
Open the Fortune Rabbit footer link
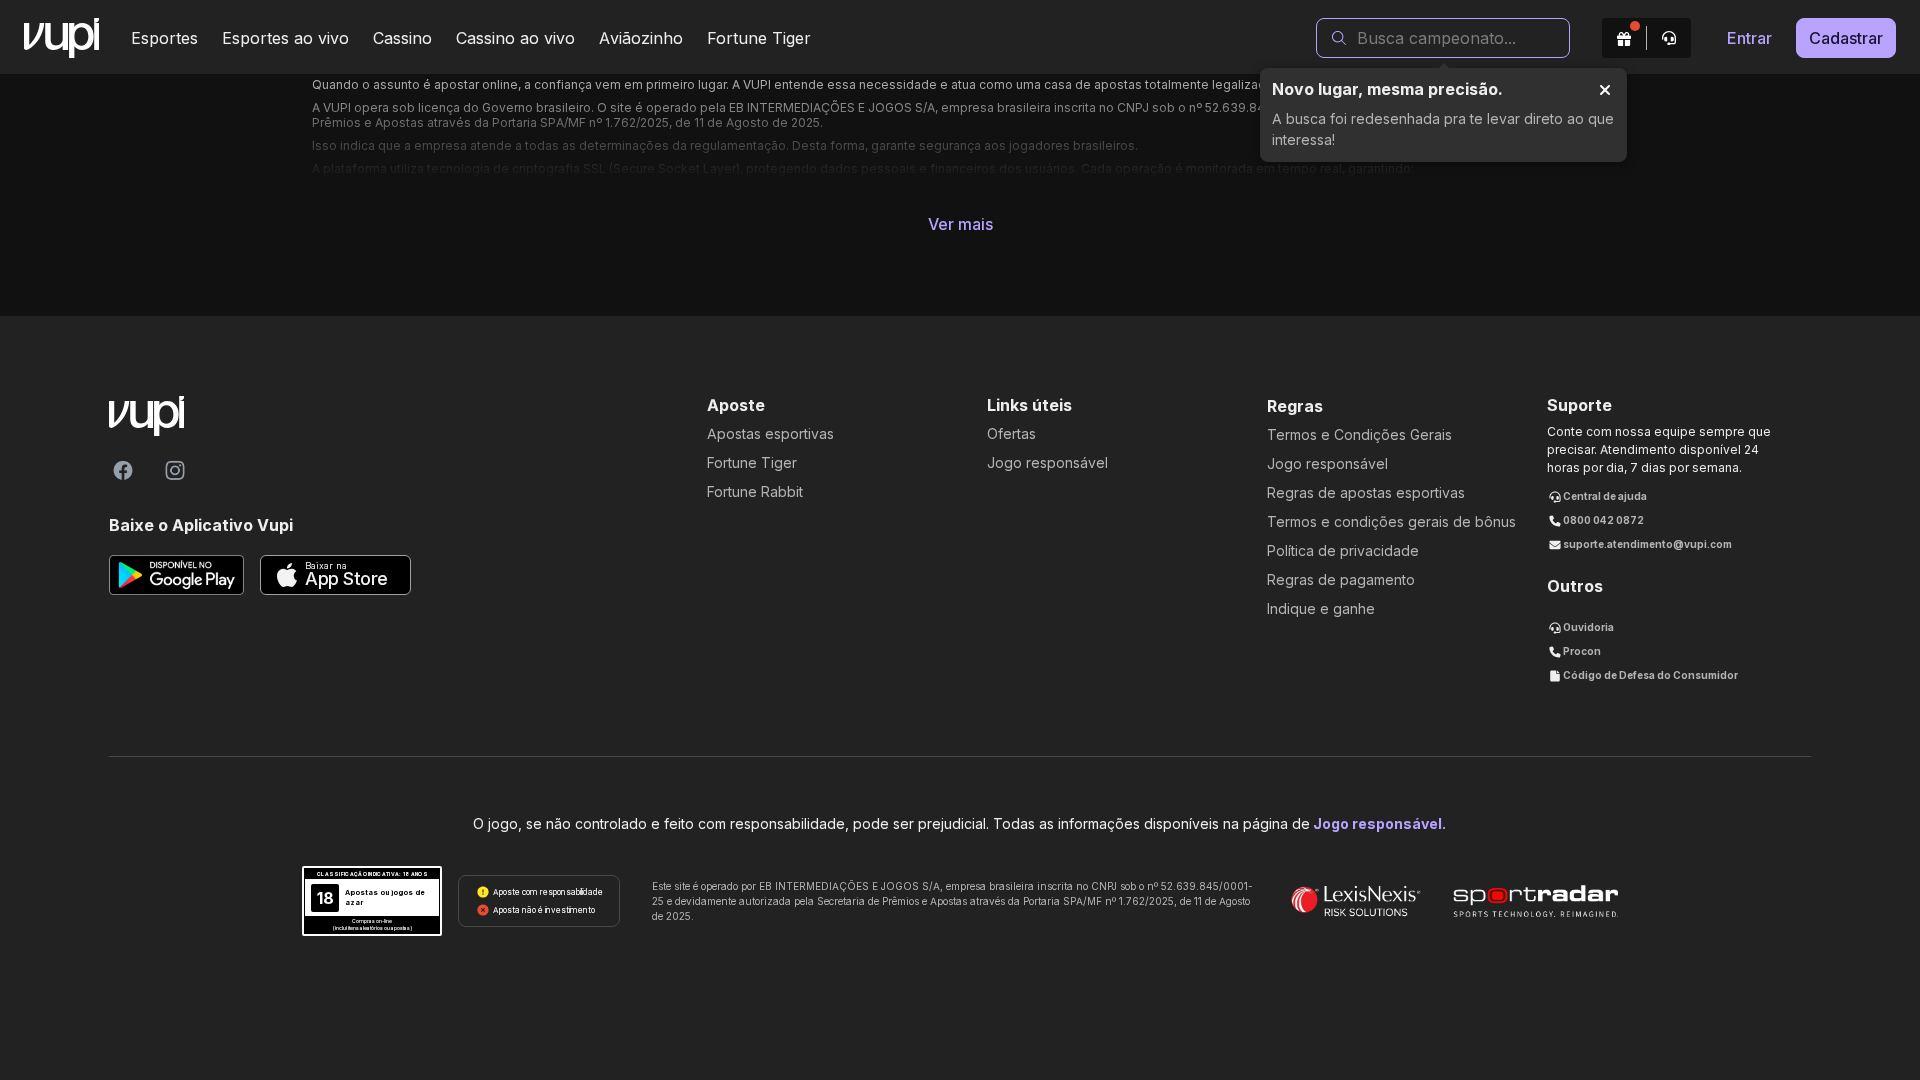[755, 492]
